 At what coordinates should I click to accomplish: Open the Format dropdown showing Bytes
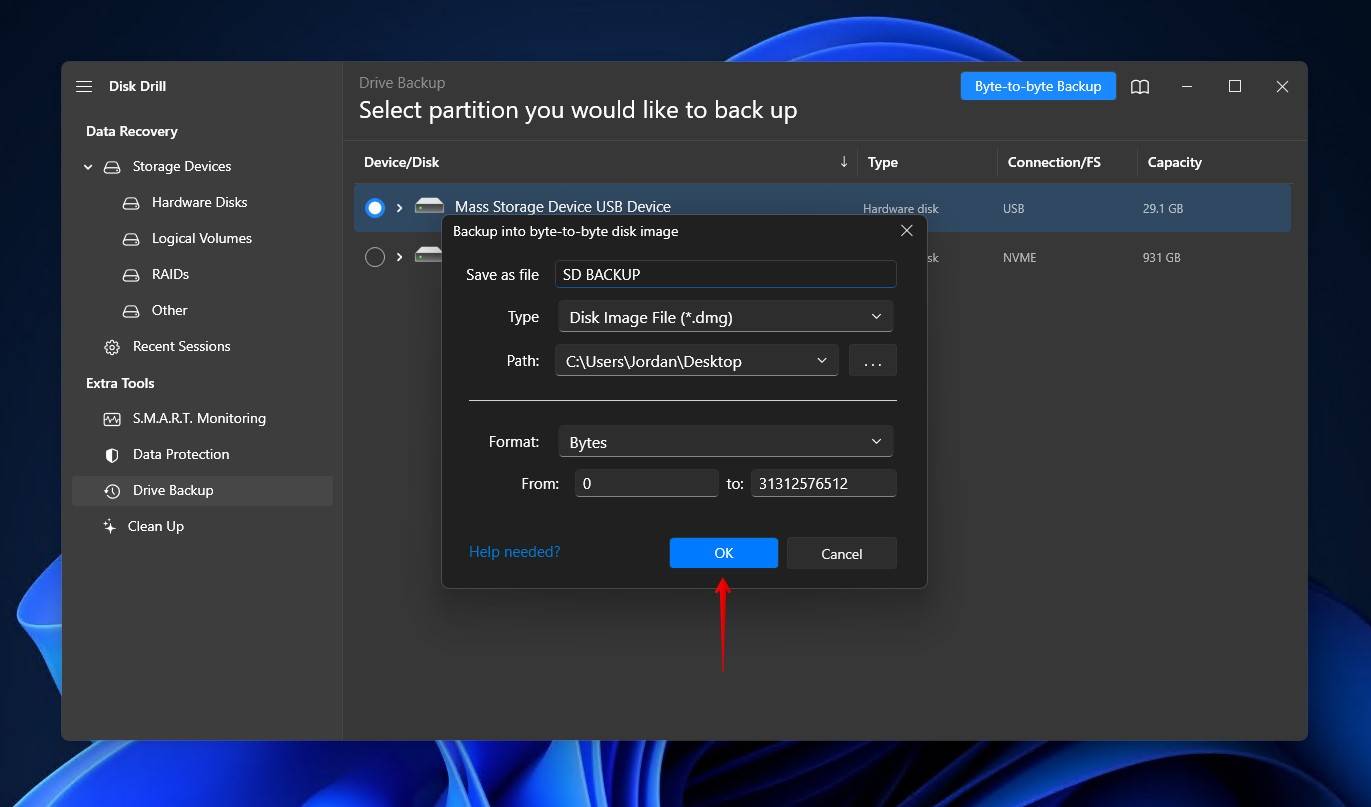725,441
